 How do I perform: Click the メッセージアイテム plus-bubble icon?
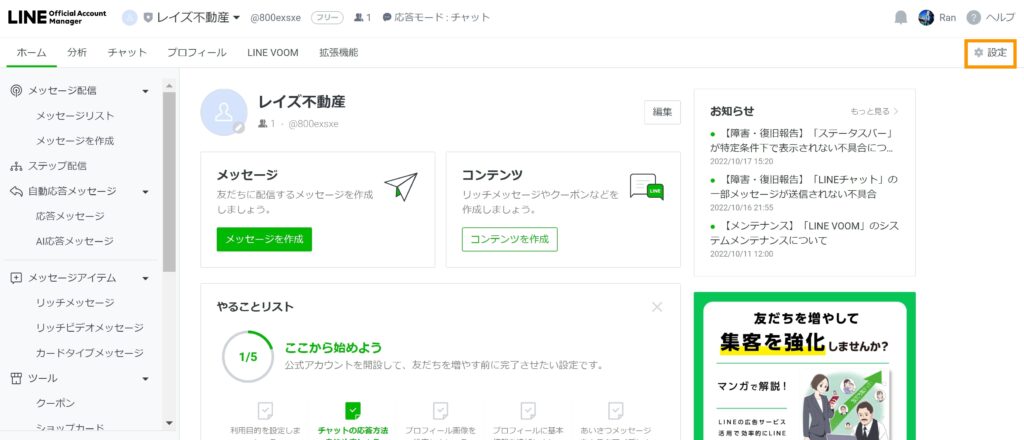click(16, 278)
